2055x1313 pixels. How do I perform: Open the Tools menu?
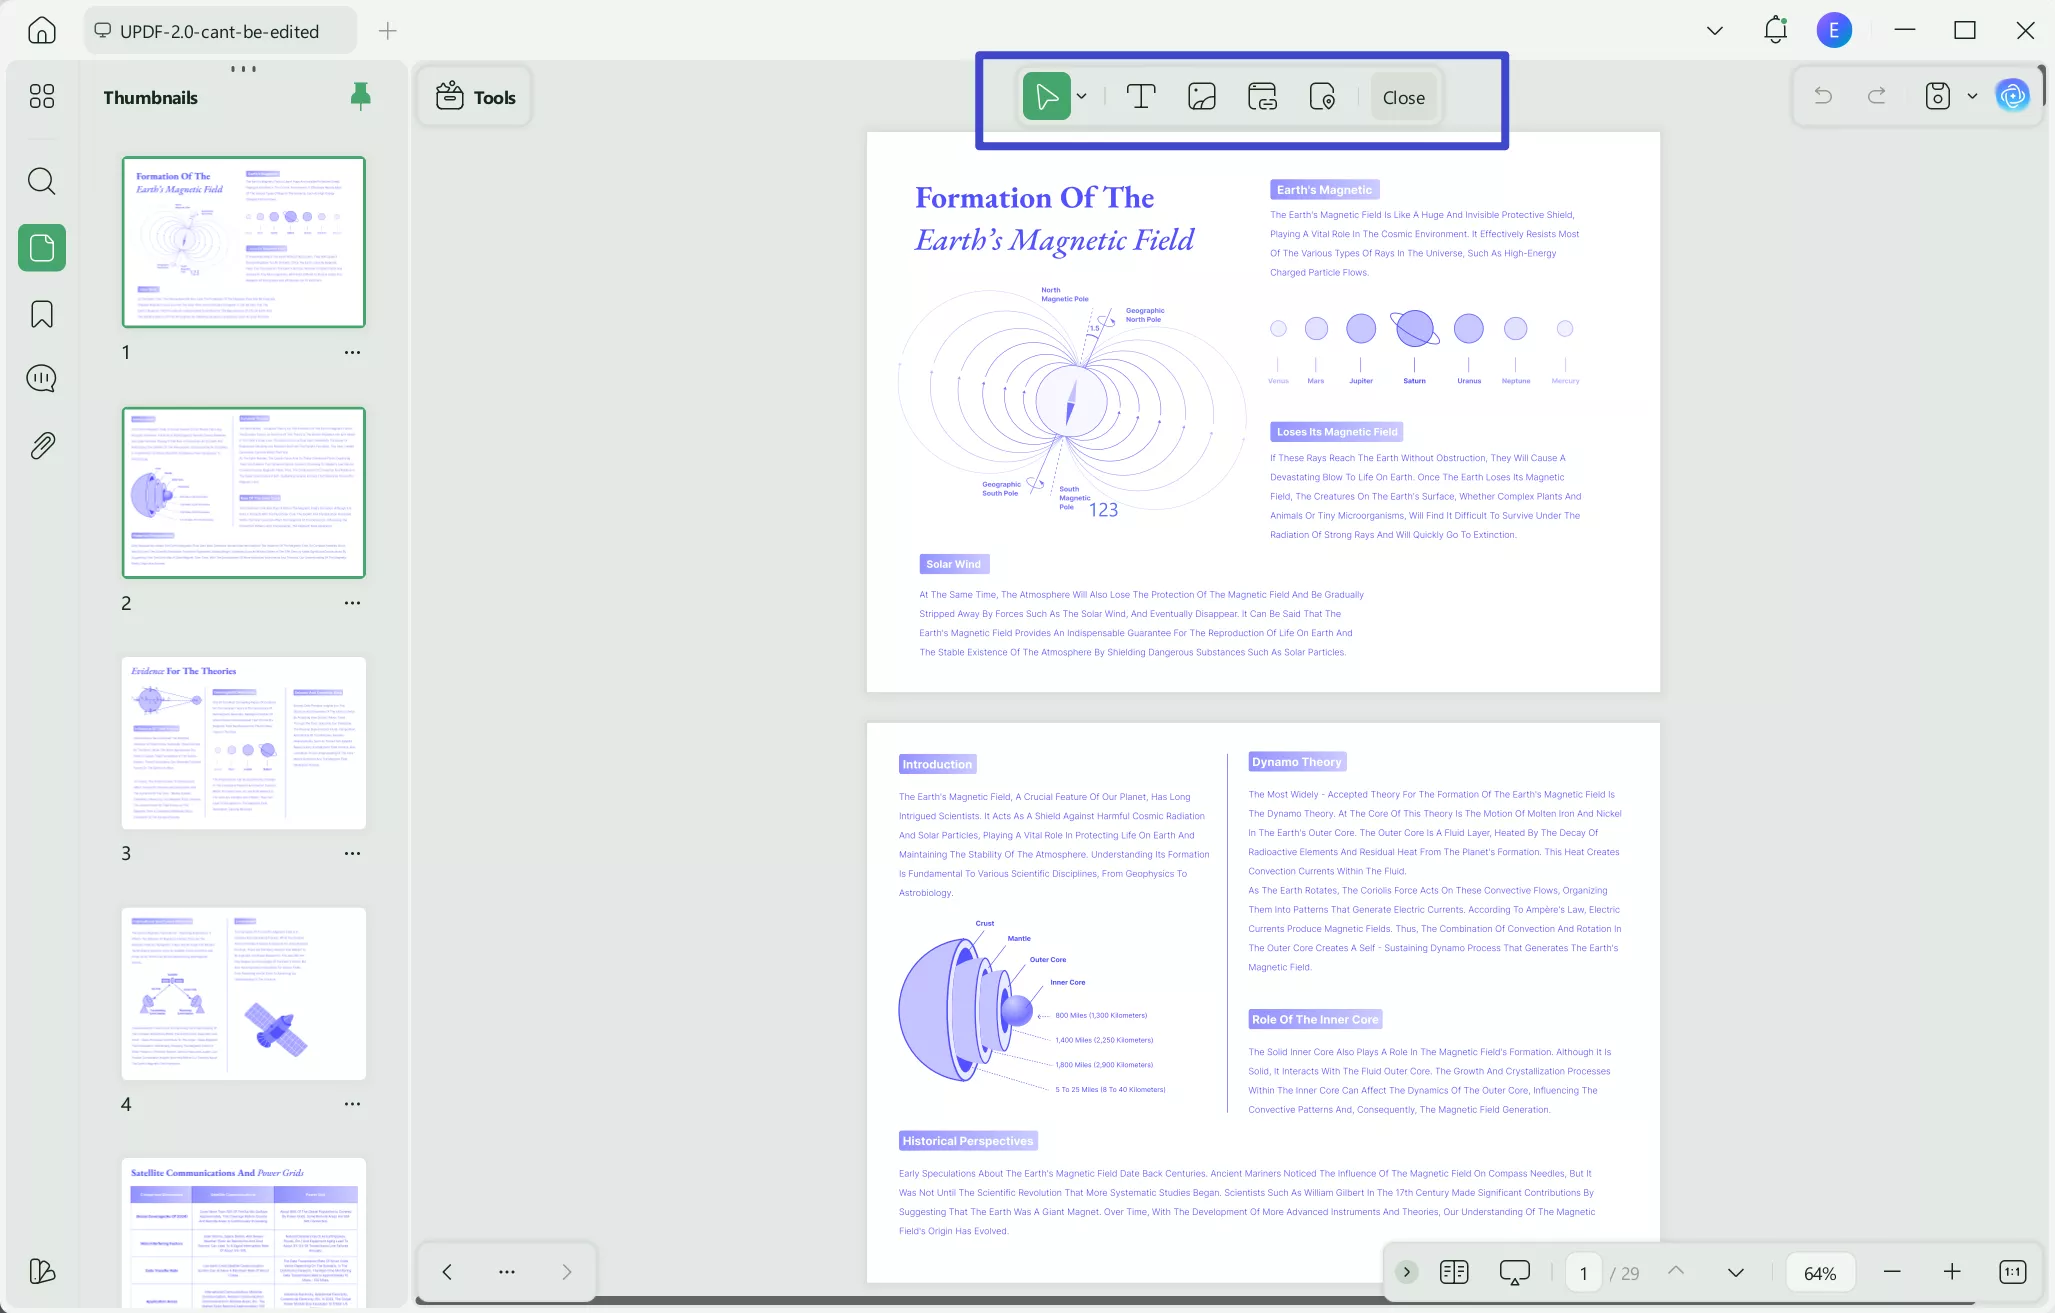(x=474, y=96)
